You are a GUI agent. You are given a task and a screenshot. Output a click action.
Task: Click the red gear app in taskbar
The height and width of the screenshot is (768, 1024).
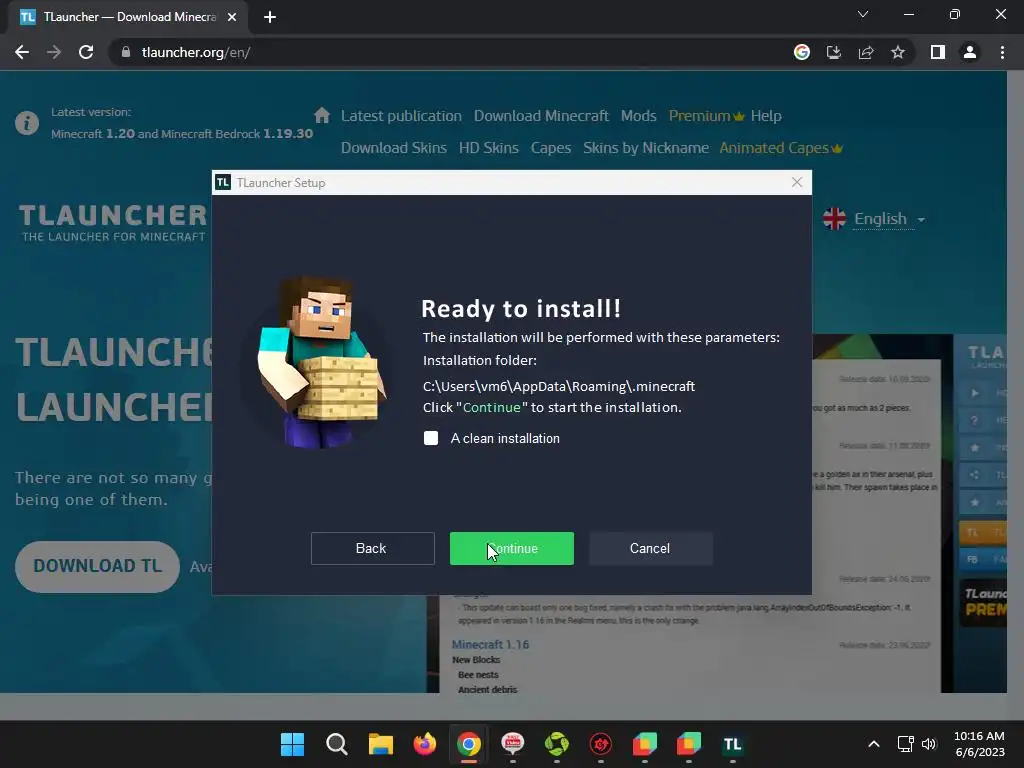[x=601, y=744]
